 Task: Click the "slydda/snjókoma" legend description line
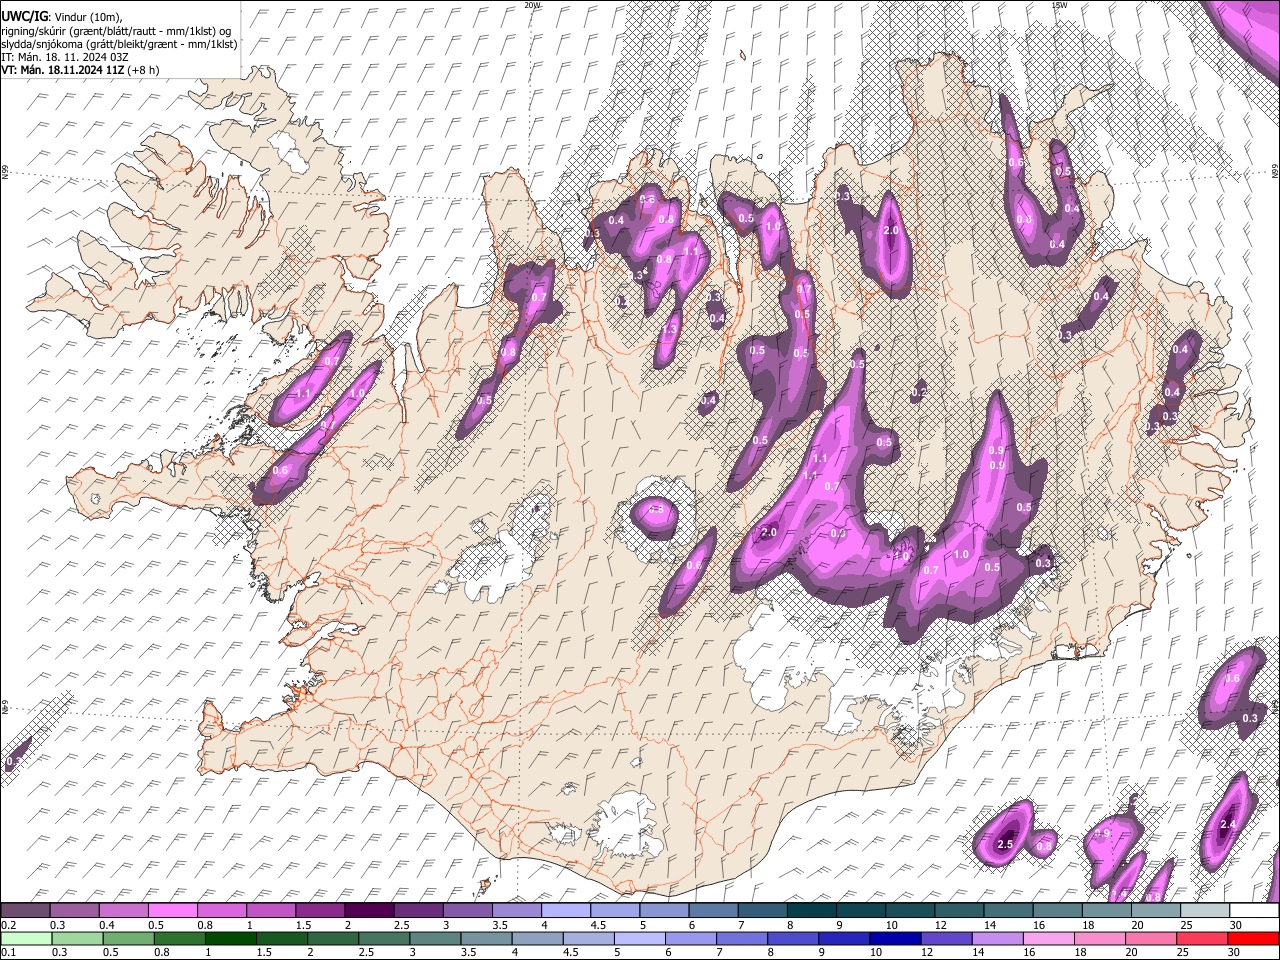(x=119, y=44)
